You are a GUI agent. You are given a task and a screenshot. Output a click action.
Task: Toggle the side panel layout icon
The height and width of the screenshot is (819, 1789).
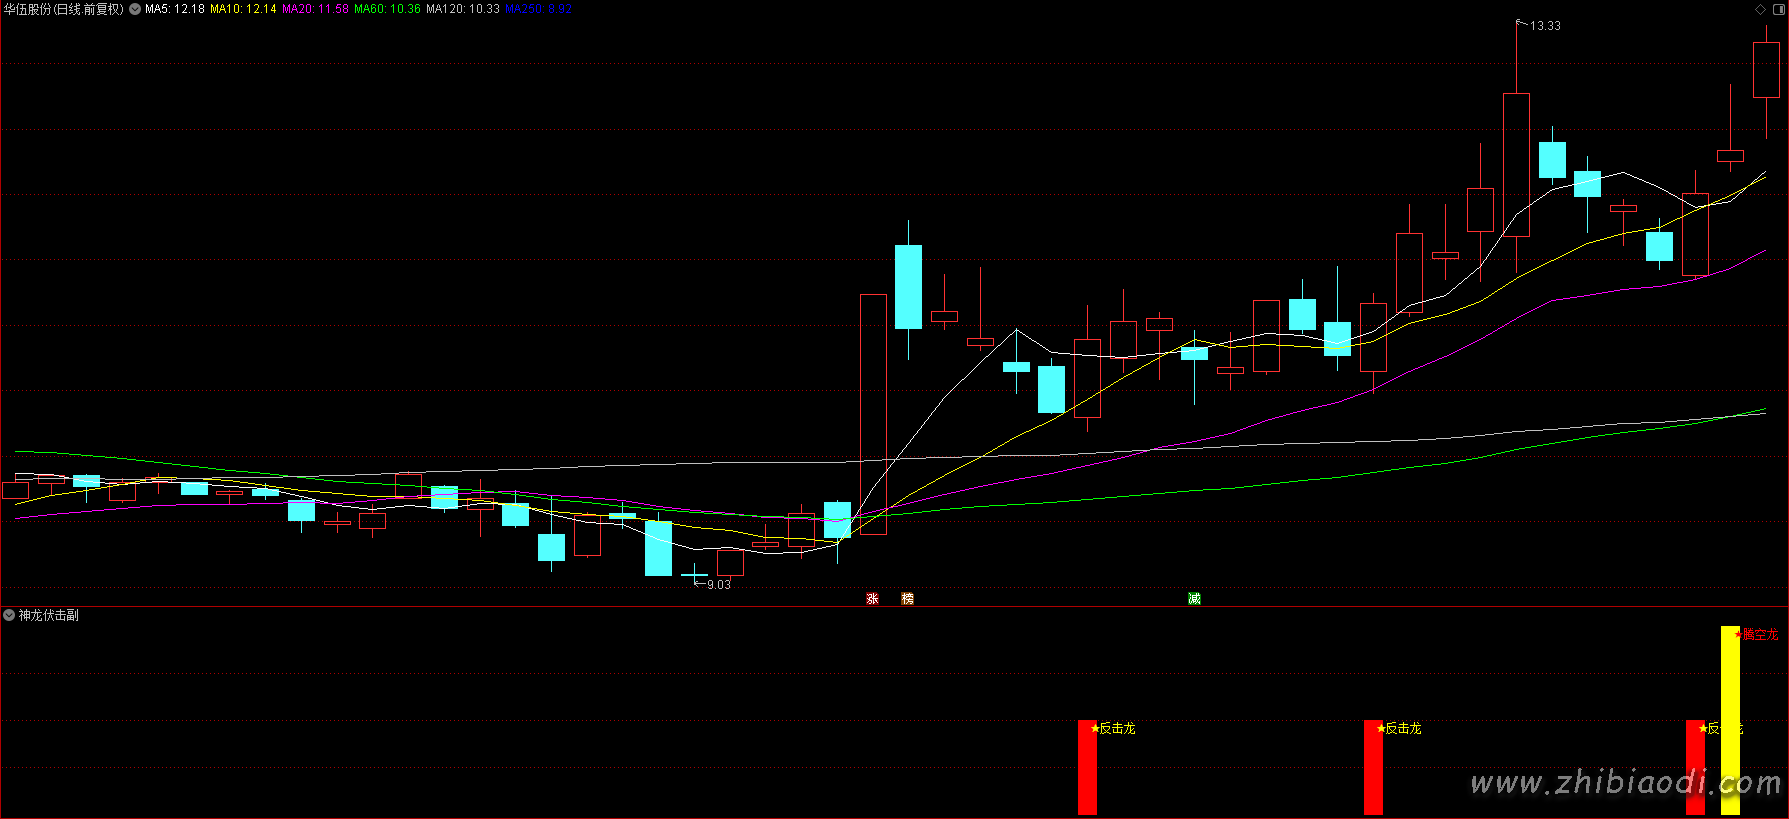click(x=1778, y=9)
